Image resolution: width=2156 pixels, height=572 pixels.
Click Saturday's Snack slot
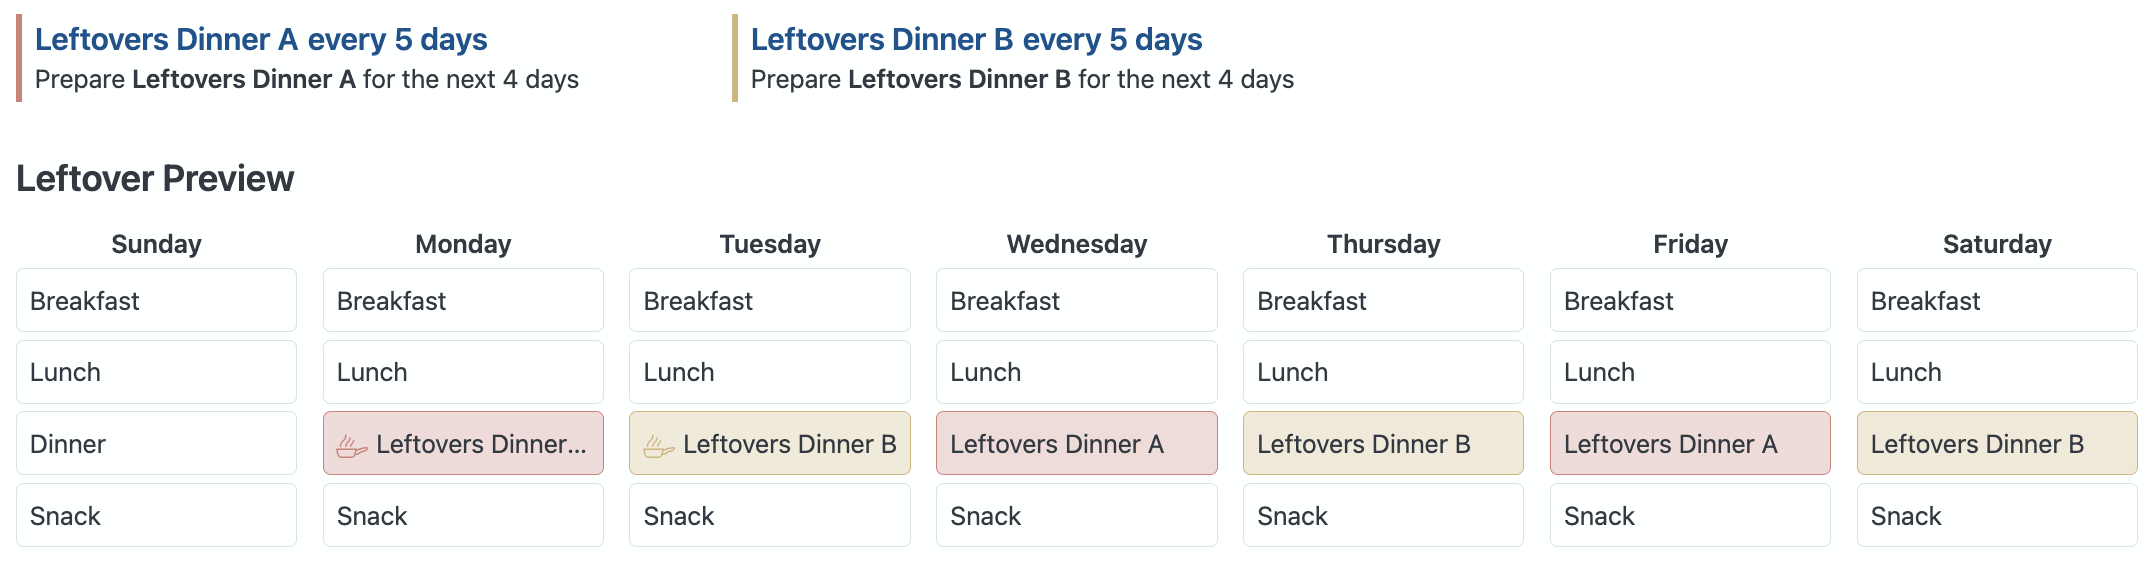pos(1996,516)
